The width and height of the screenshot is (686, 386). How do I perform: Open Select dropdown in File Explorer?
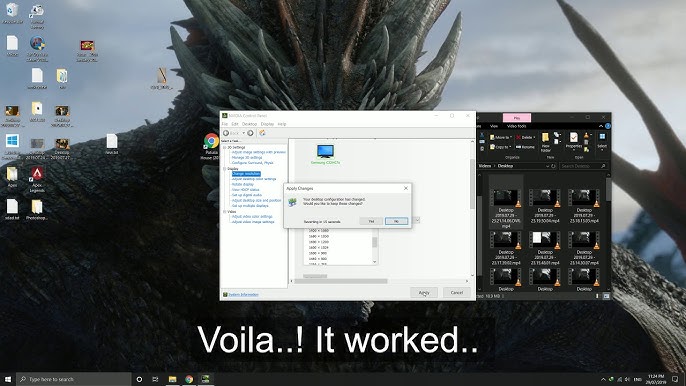[602, 142]
